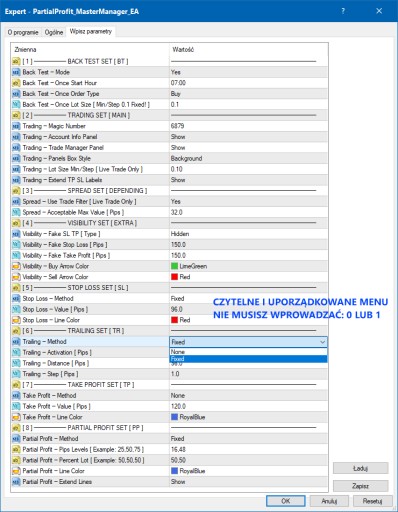398x512 pixels.
Task: Open the Trailing – Method dropdown arrow
Action: [322, 342]
